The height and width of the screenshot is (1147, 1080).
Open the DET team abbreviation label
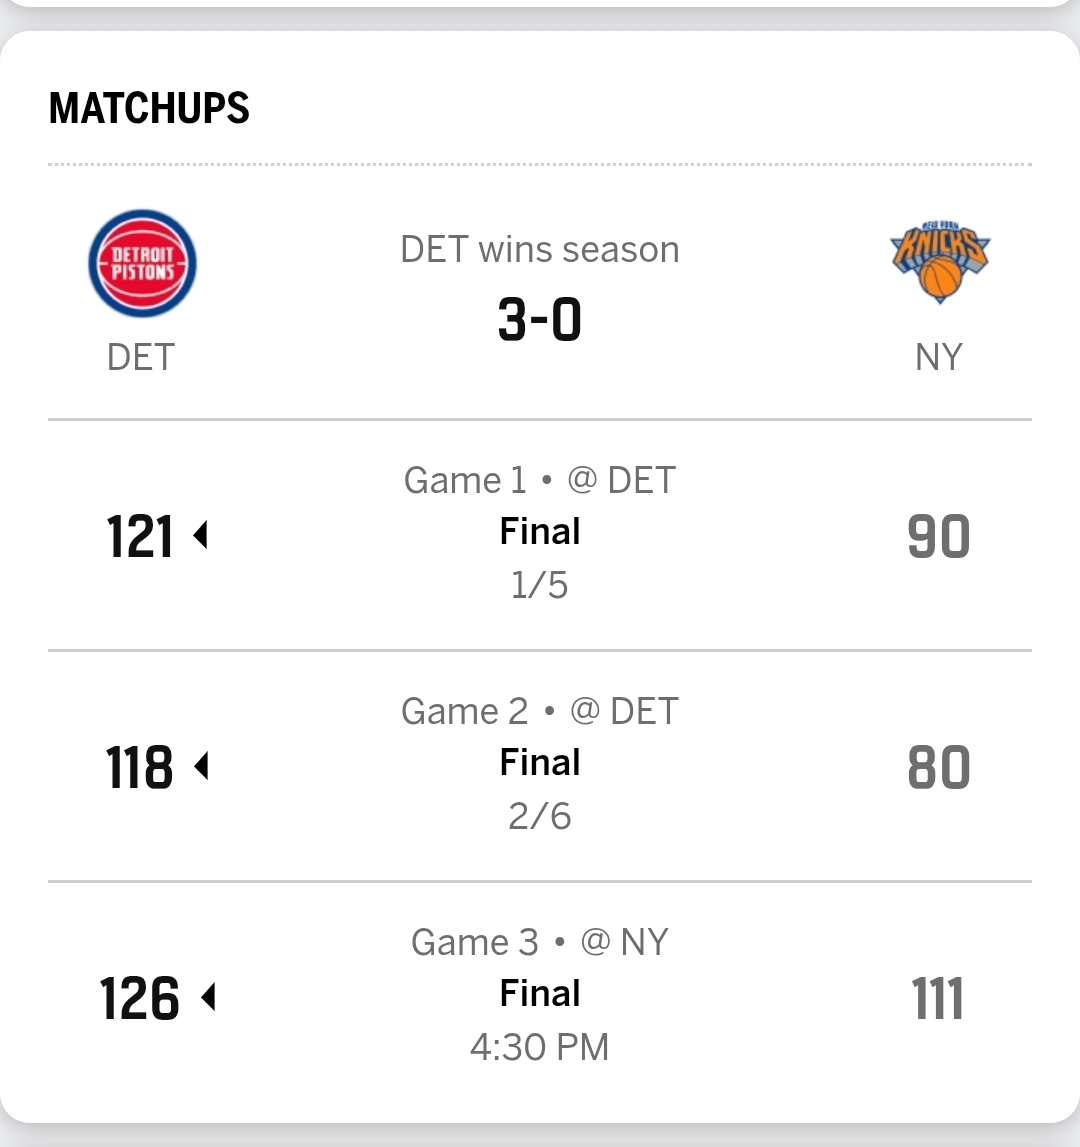[x=141, y=357]
